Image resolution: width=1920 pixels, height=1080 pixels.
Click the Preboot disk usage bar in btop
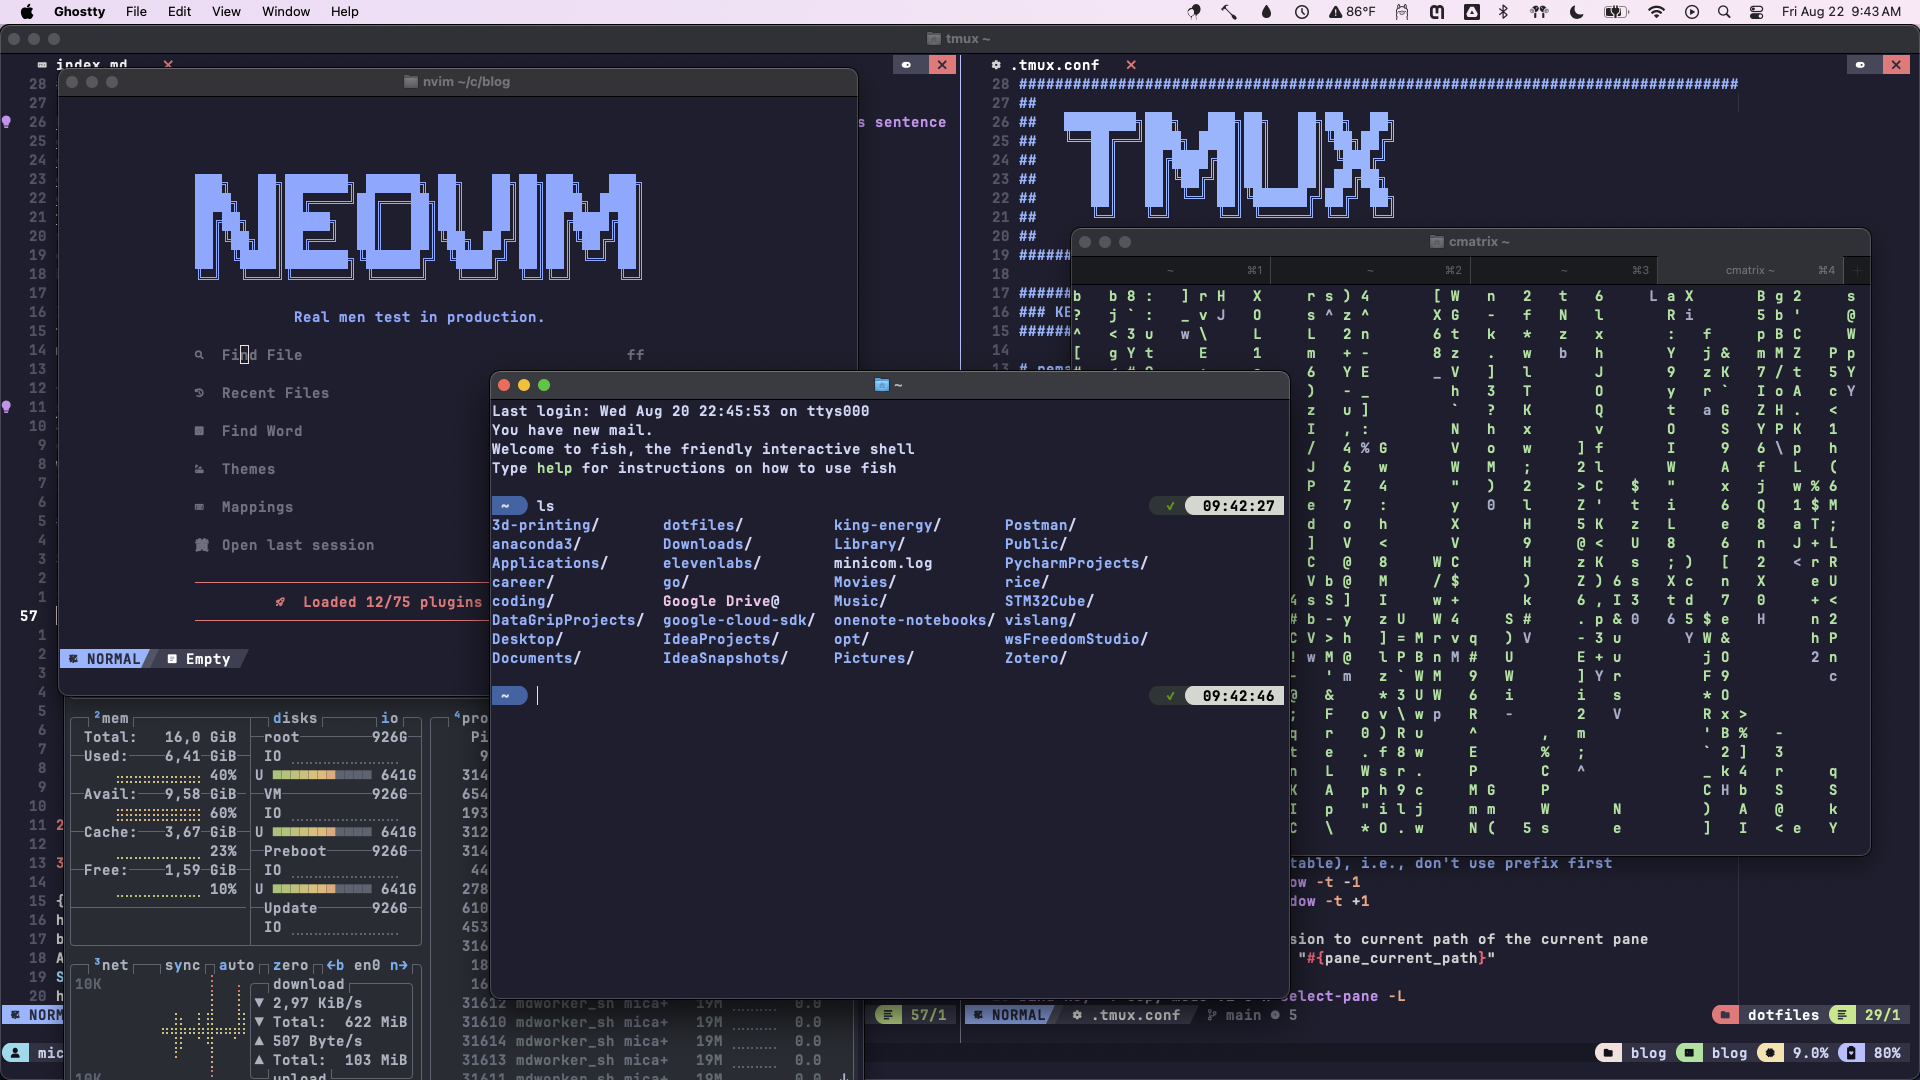[321, 889]
